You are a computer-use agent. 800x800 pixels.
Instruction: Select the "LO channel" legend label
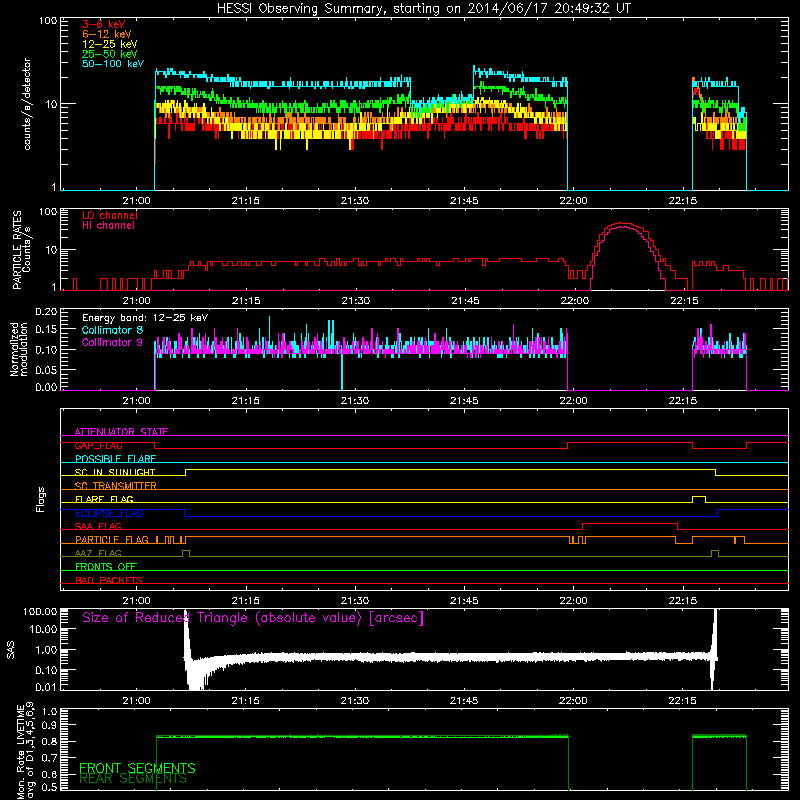click(110, 215)
